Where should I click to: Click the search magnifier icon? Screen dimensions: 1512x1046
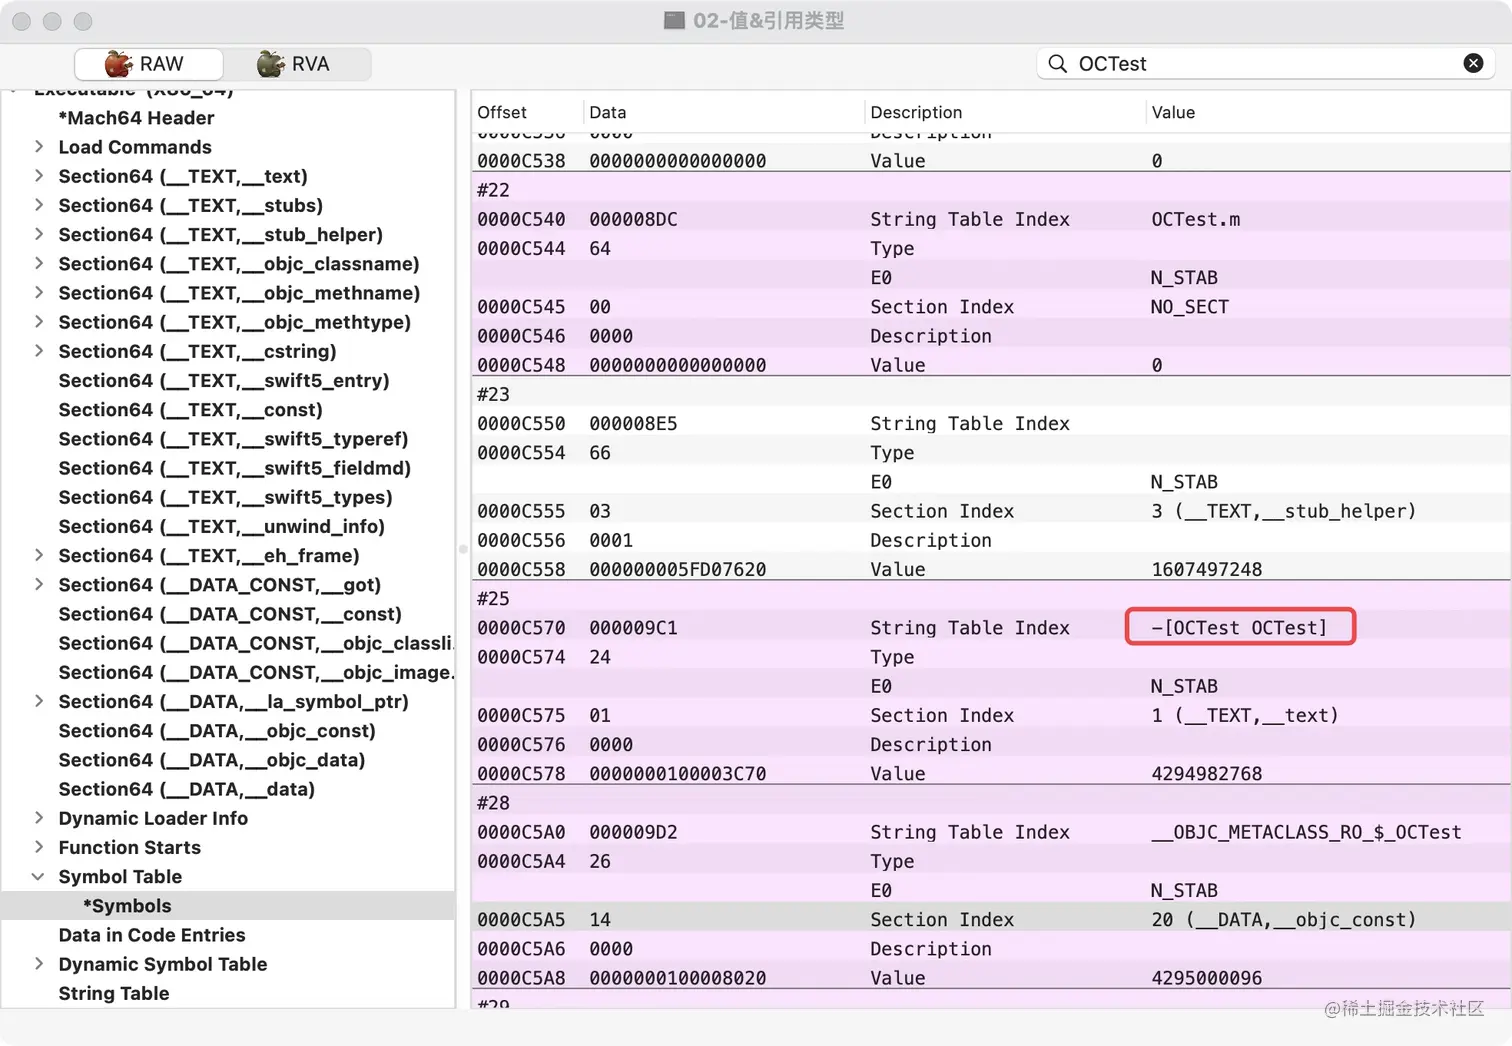[x=1057, y=63]
